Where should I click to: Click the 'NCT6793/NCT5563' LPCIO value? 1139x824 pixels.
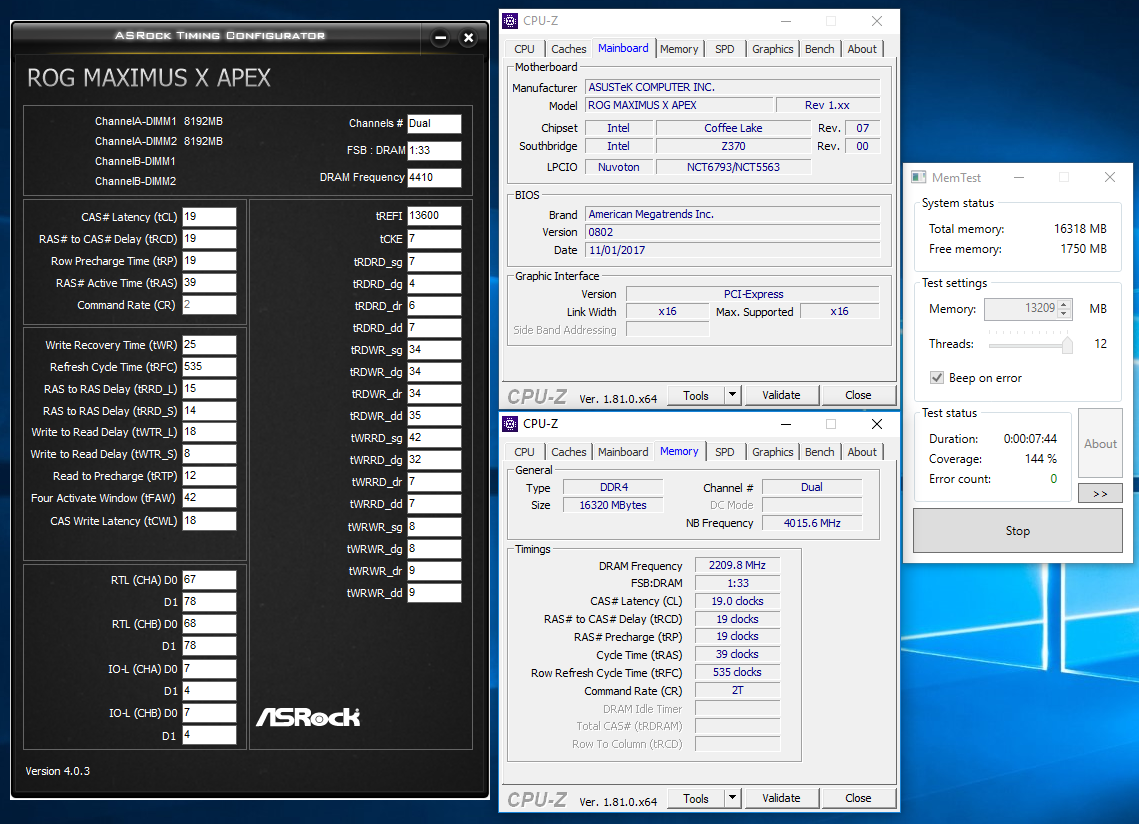click(x=734, y=167)
